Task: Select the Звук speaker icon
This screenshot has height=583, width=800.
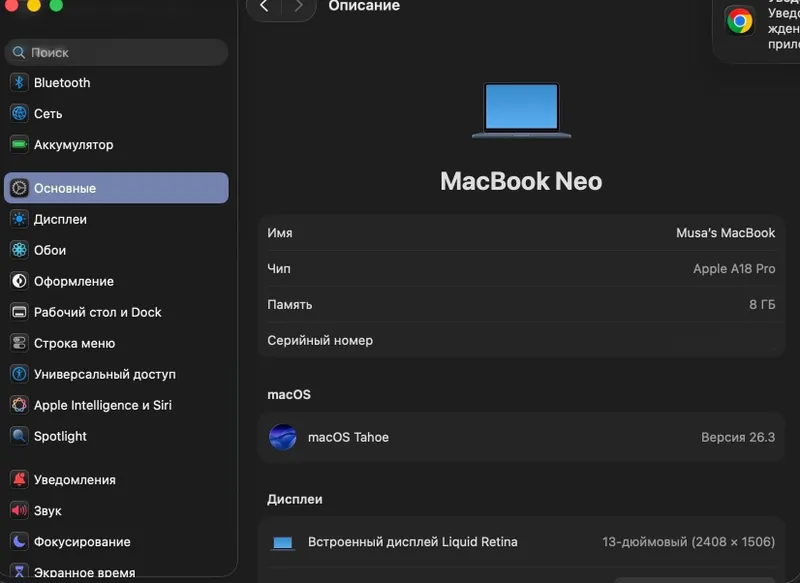Action: coord(19,511)
